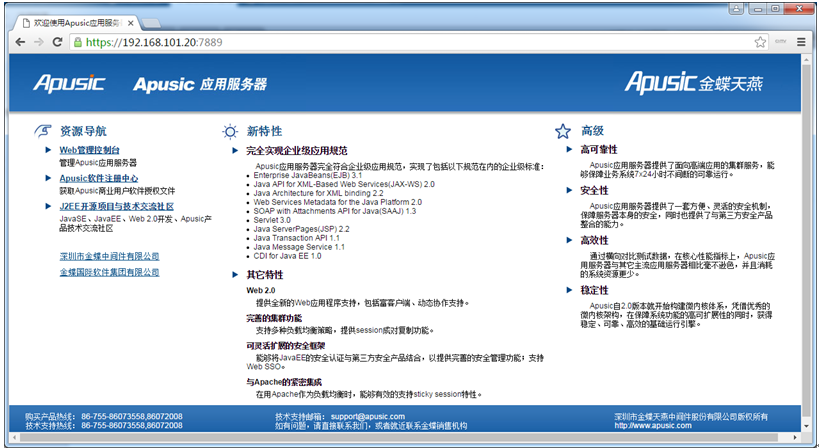Viewport: 819px width, 448px height.
Task: Click the Web 2.0 subheading
Action: coord(261,290)
